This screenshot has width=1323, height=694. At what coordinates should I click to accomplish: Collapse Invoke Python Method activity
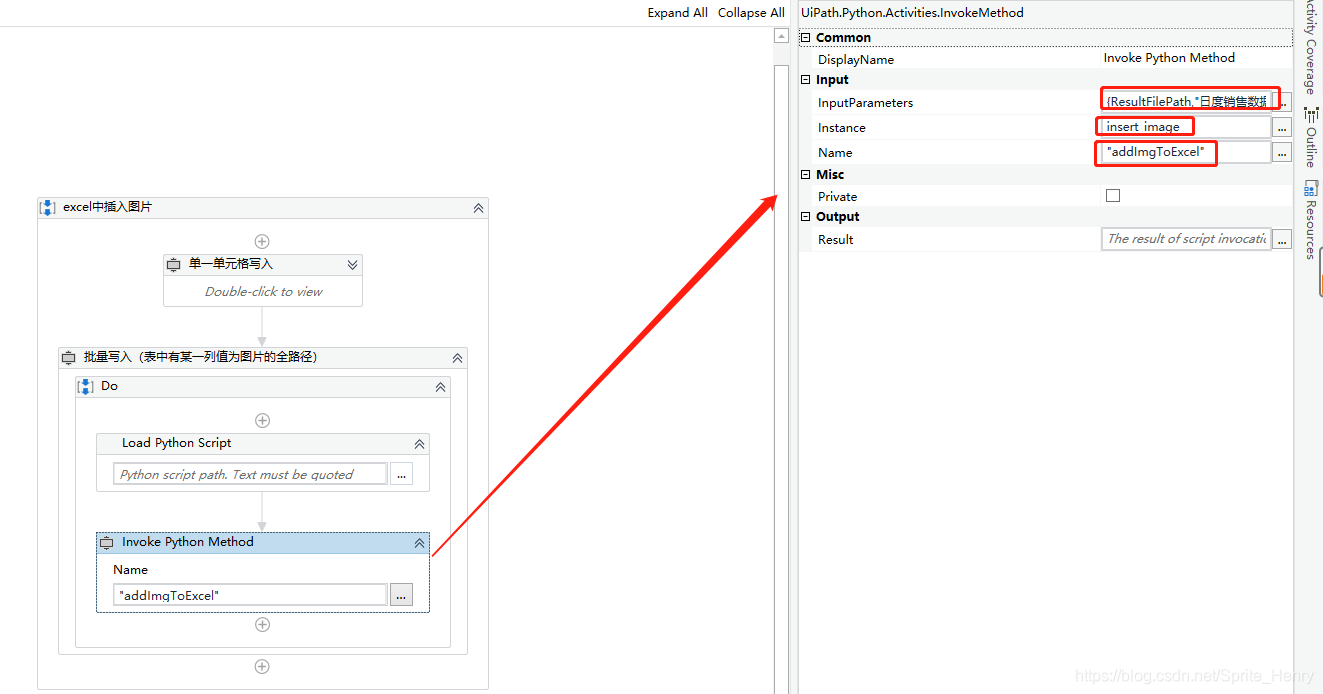pyautogui.click(x=419, y=542)
